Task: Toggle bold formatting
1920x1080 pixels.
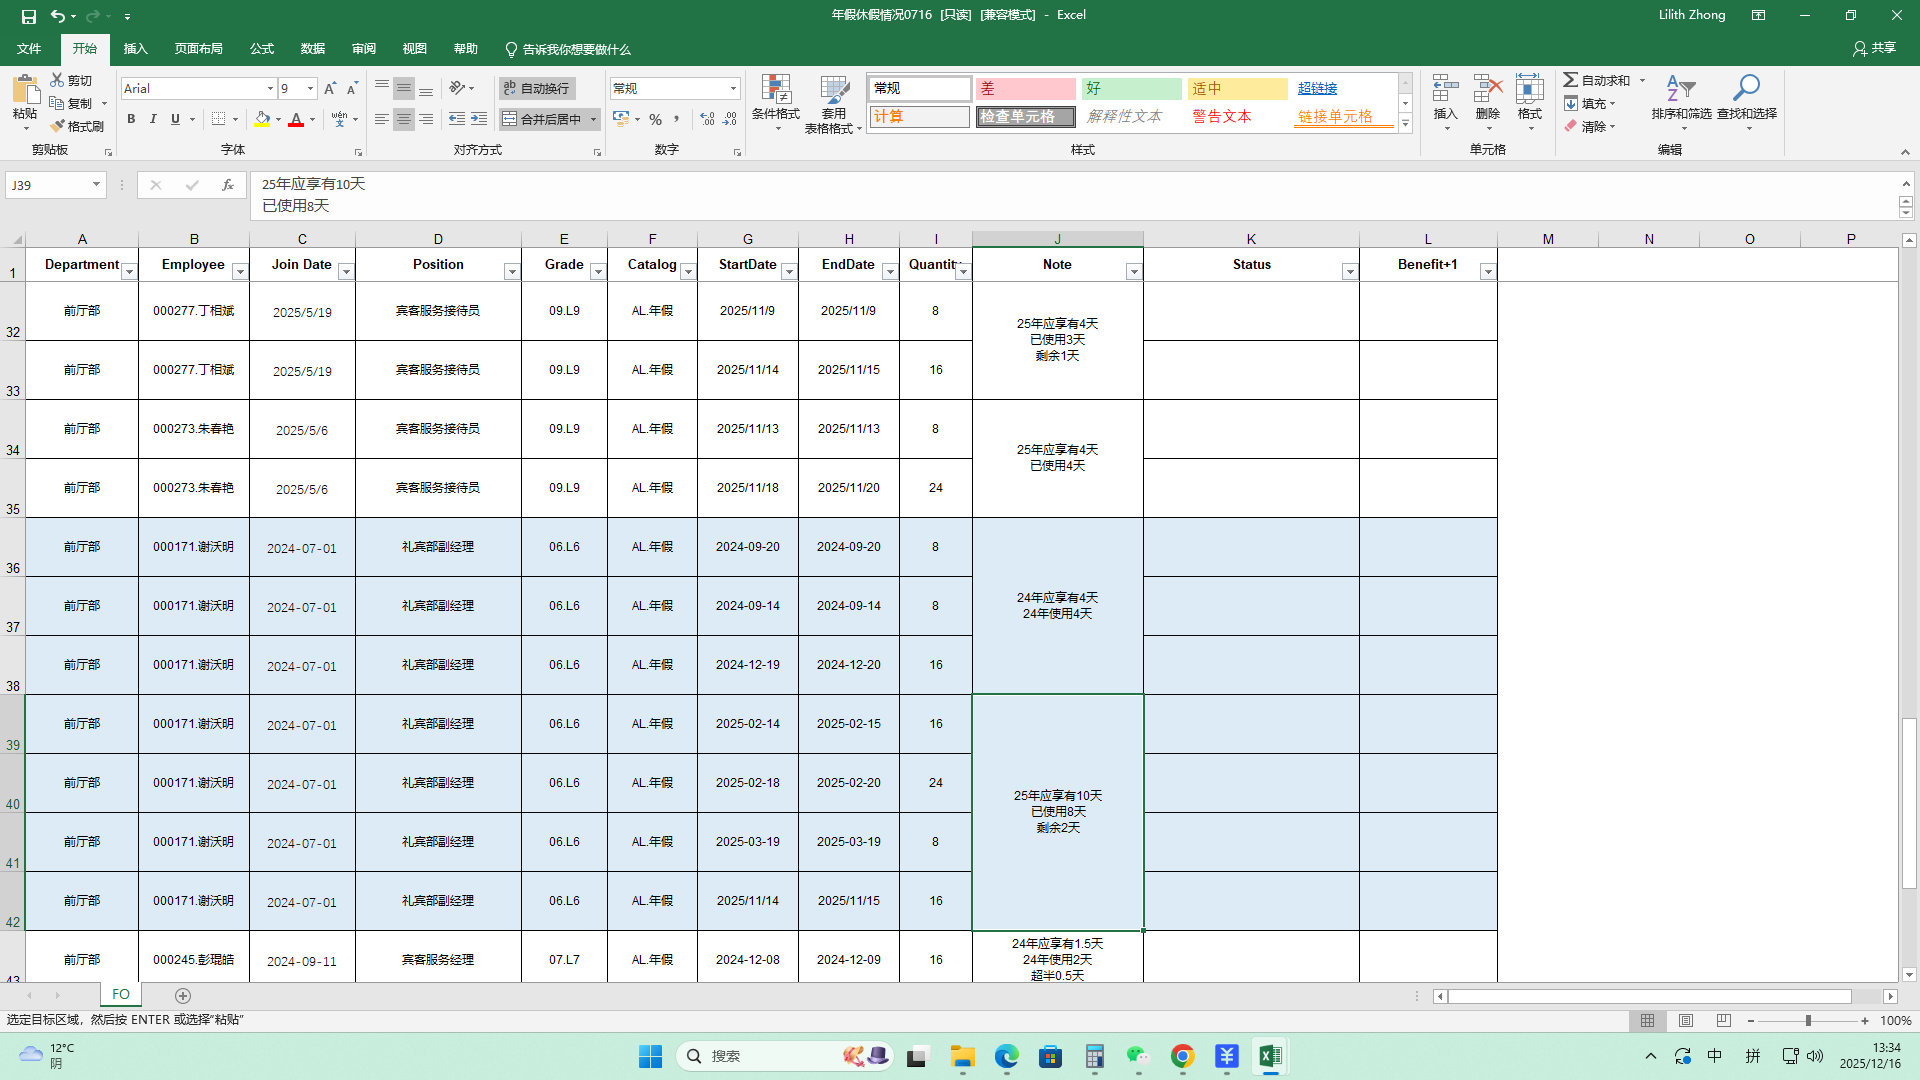Action: [x=131, y=119]
